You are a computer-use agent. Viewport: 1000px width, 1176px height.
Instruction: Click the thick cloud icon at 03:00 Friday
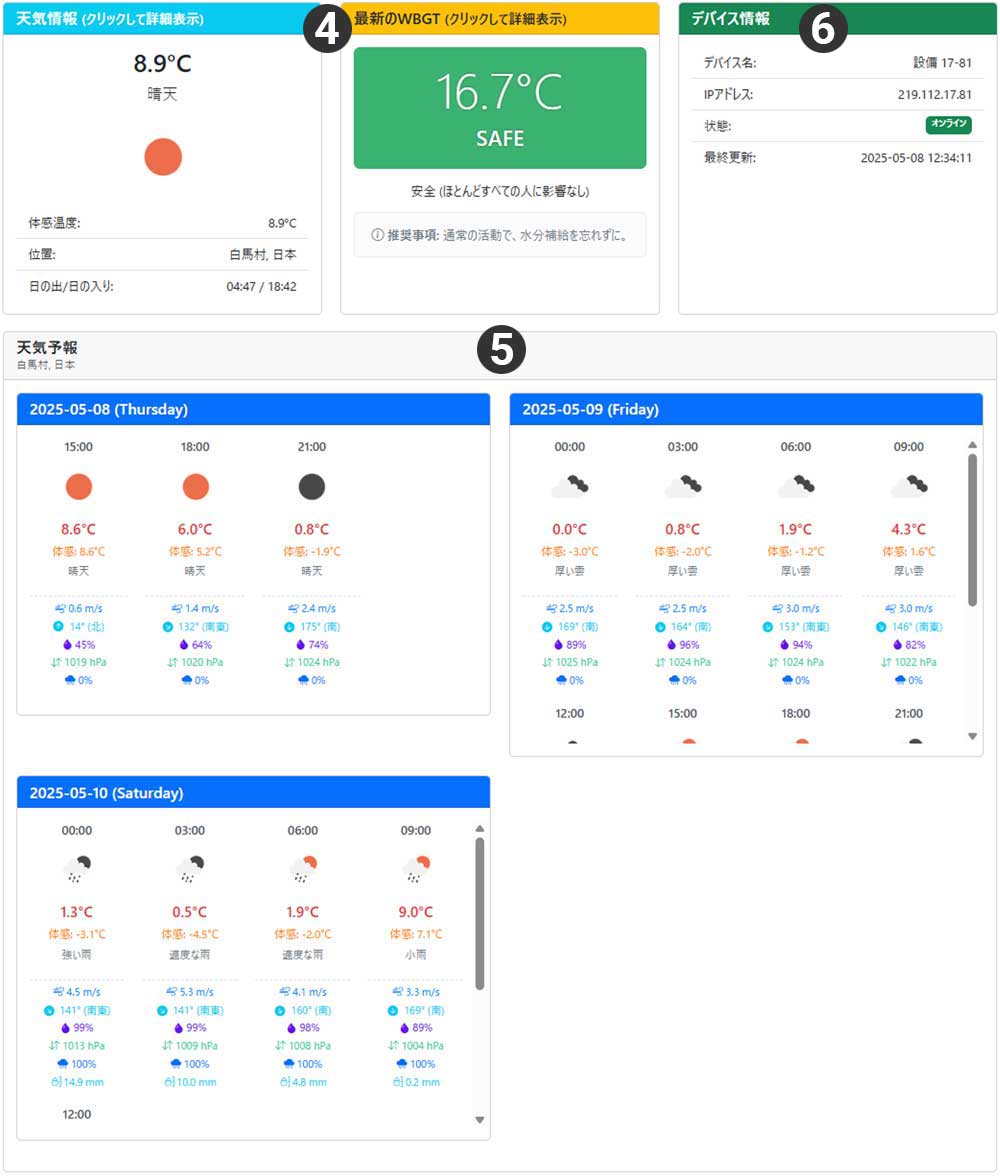pyautogui.click(x=683, y=483)
